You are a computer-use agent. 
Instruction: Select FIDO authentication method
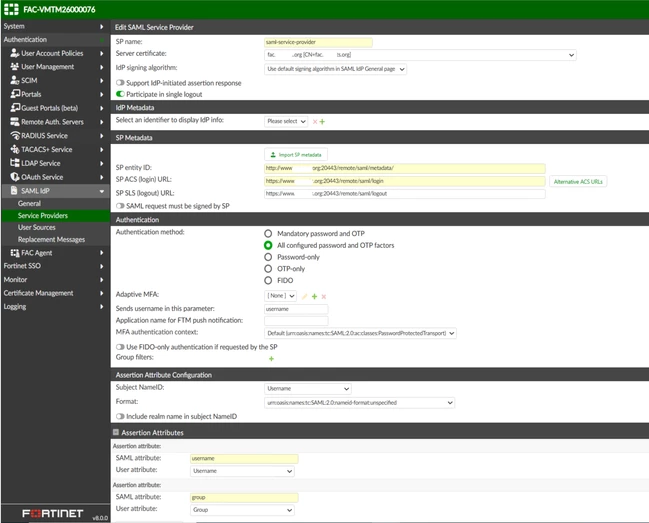(268, 280)
